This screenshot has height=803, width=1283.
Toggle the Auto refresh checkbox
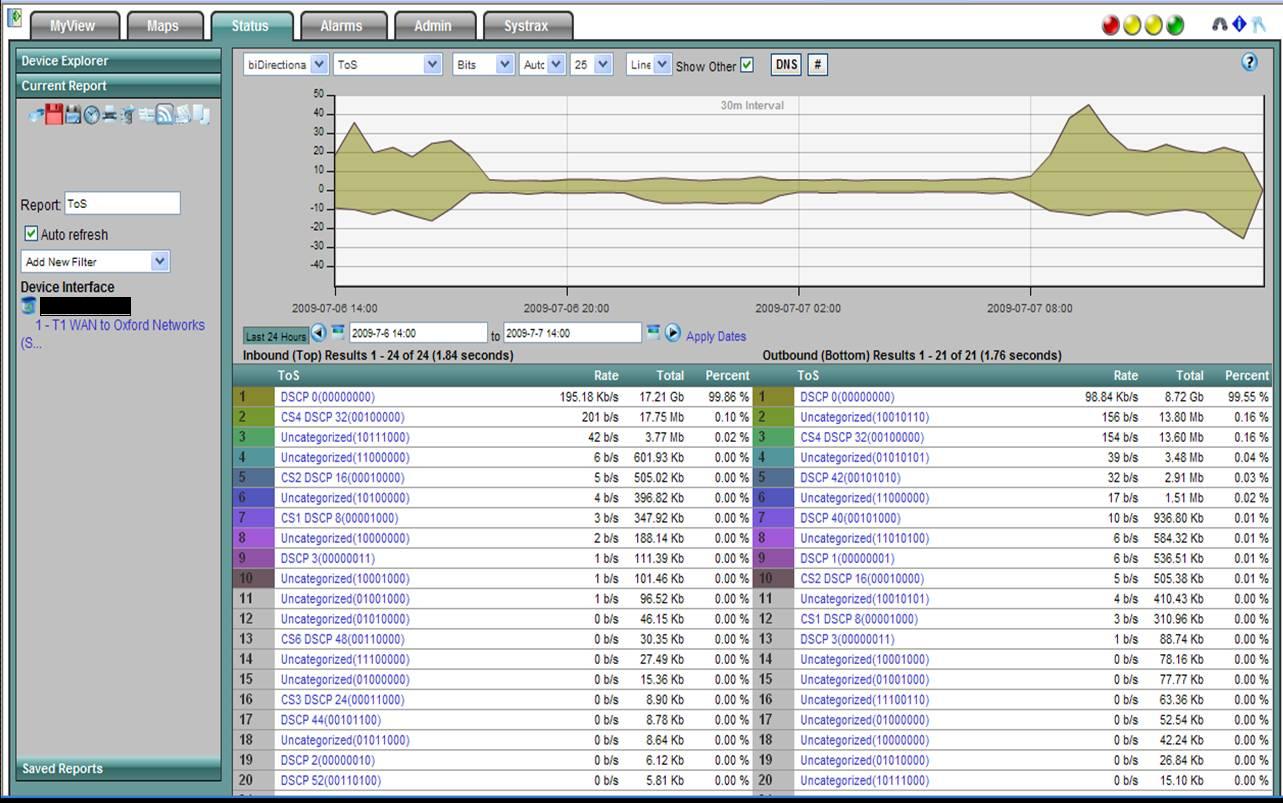pos(31,234)
